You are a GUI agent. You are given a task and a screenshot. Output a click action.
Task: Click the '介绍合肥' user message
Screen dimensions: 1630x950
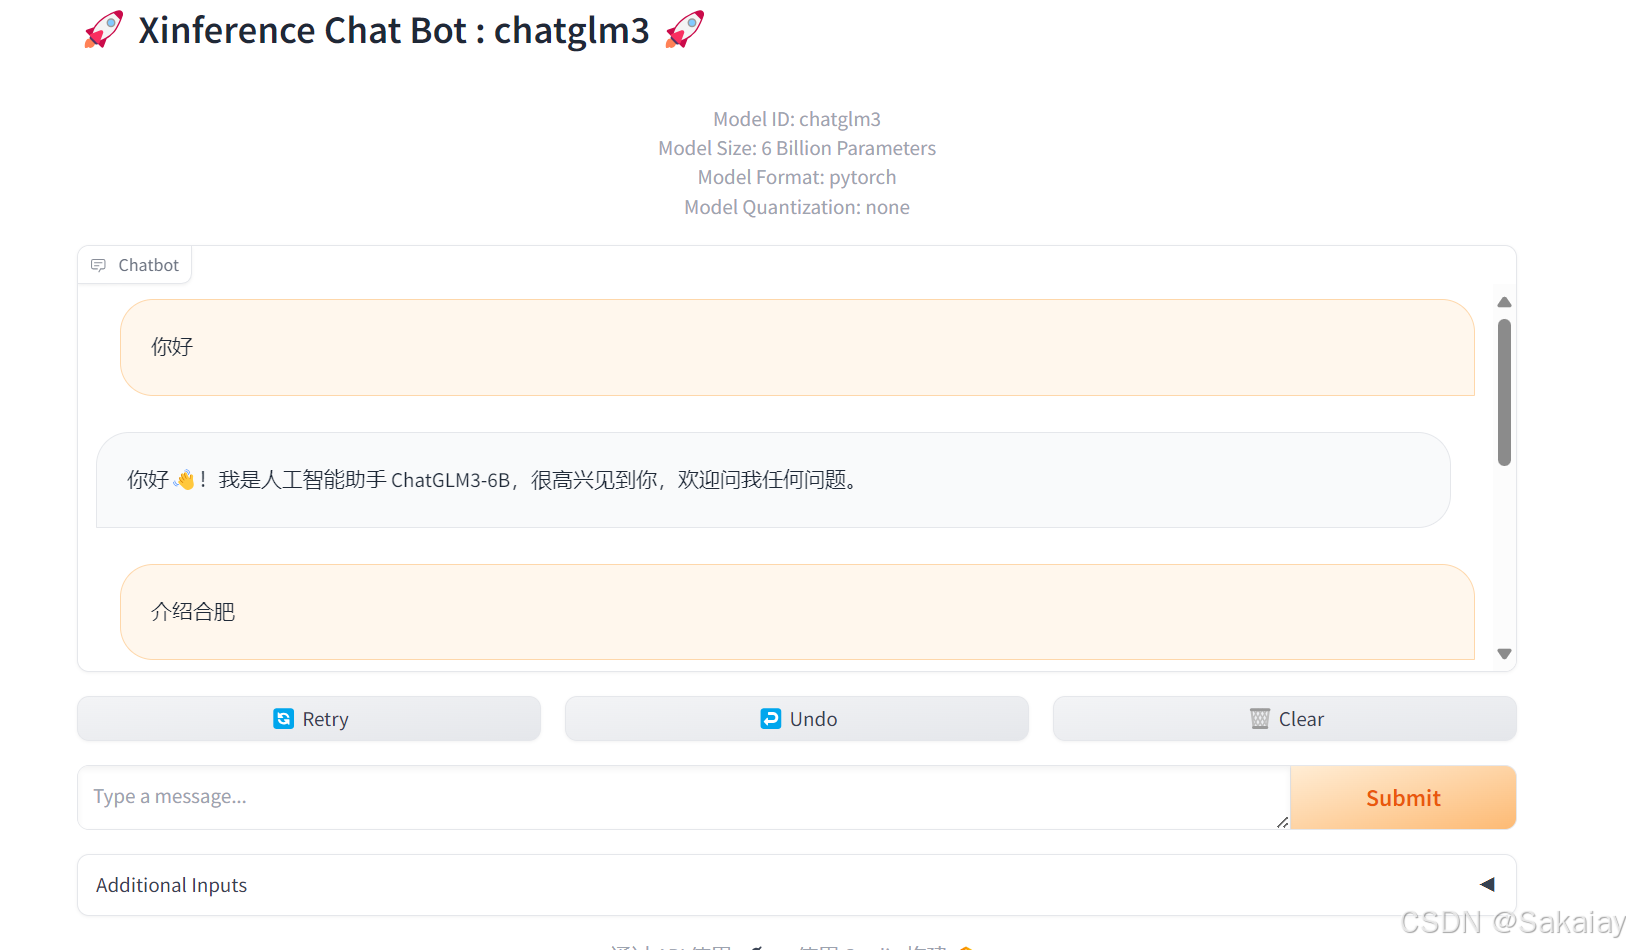(797, 612)
